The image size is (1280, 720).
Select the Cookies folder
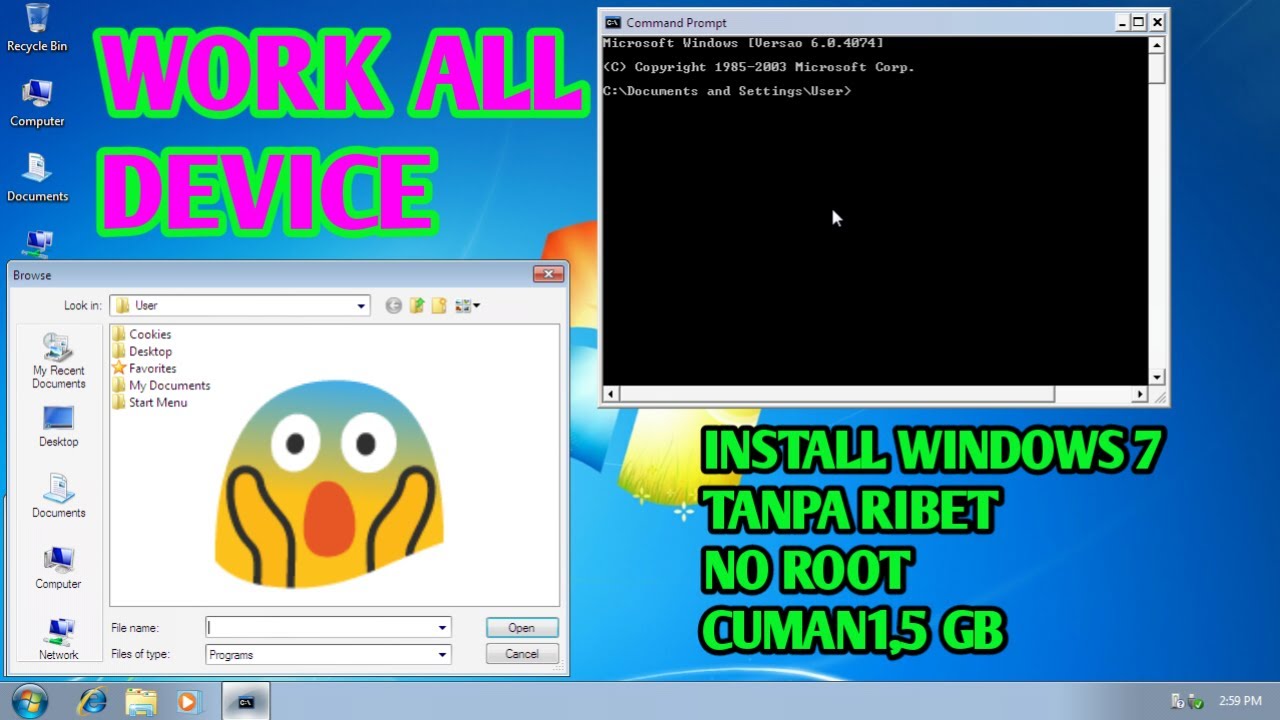pyautogui.click(x=142, y=334)
